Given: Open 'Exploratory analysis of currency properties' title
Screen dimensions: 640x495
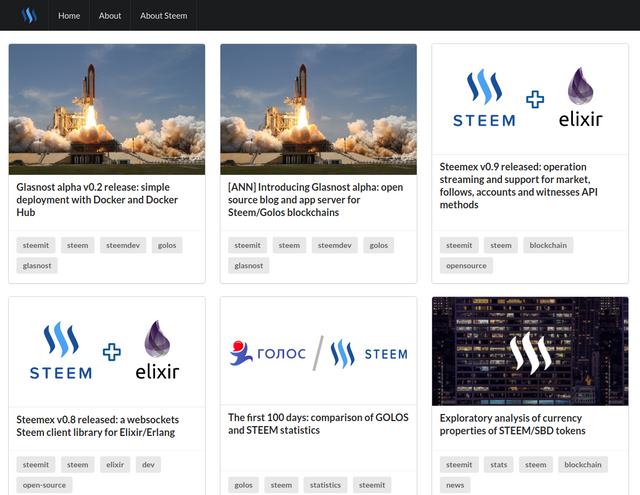Looking at the screenshot, I should (512, 424).
